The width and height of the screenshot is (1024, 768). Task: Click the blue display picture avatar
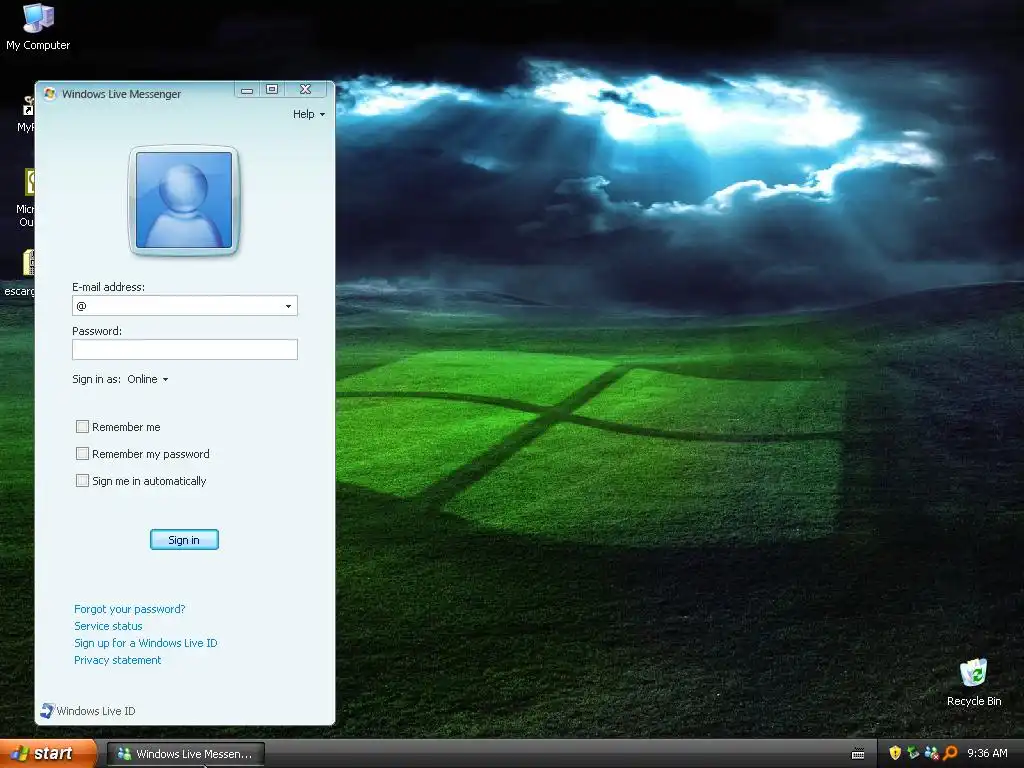click(x=184, y=200)
